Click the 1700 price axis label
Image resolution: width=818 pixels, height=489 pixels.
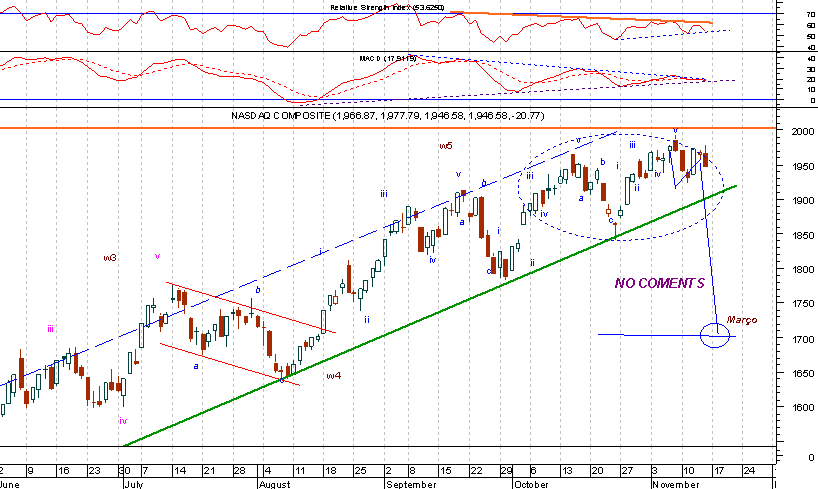[802, 339]
